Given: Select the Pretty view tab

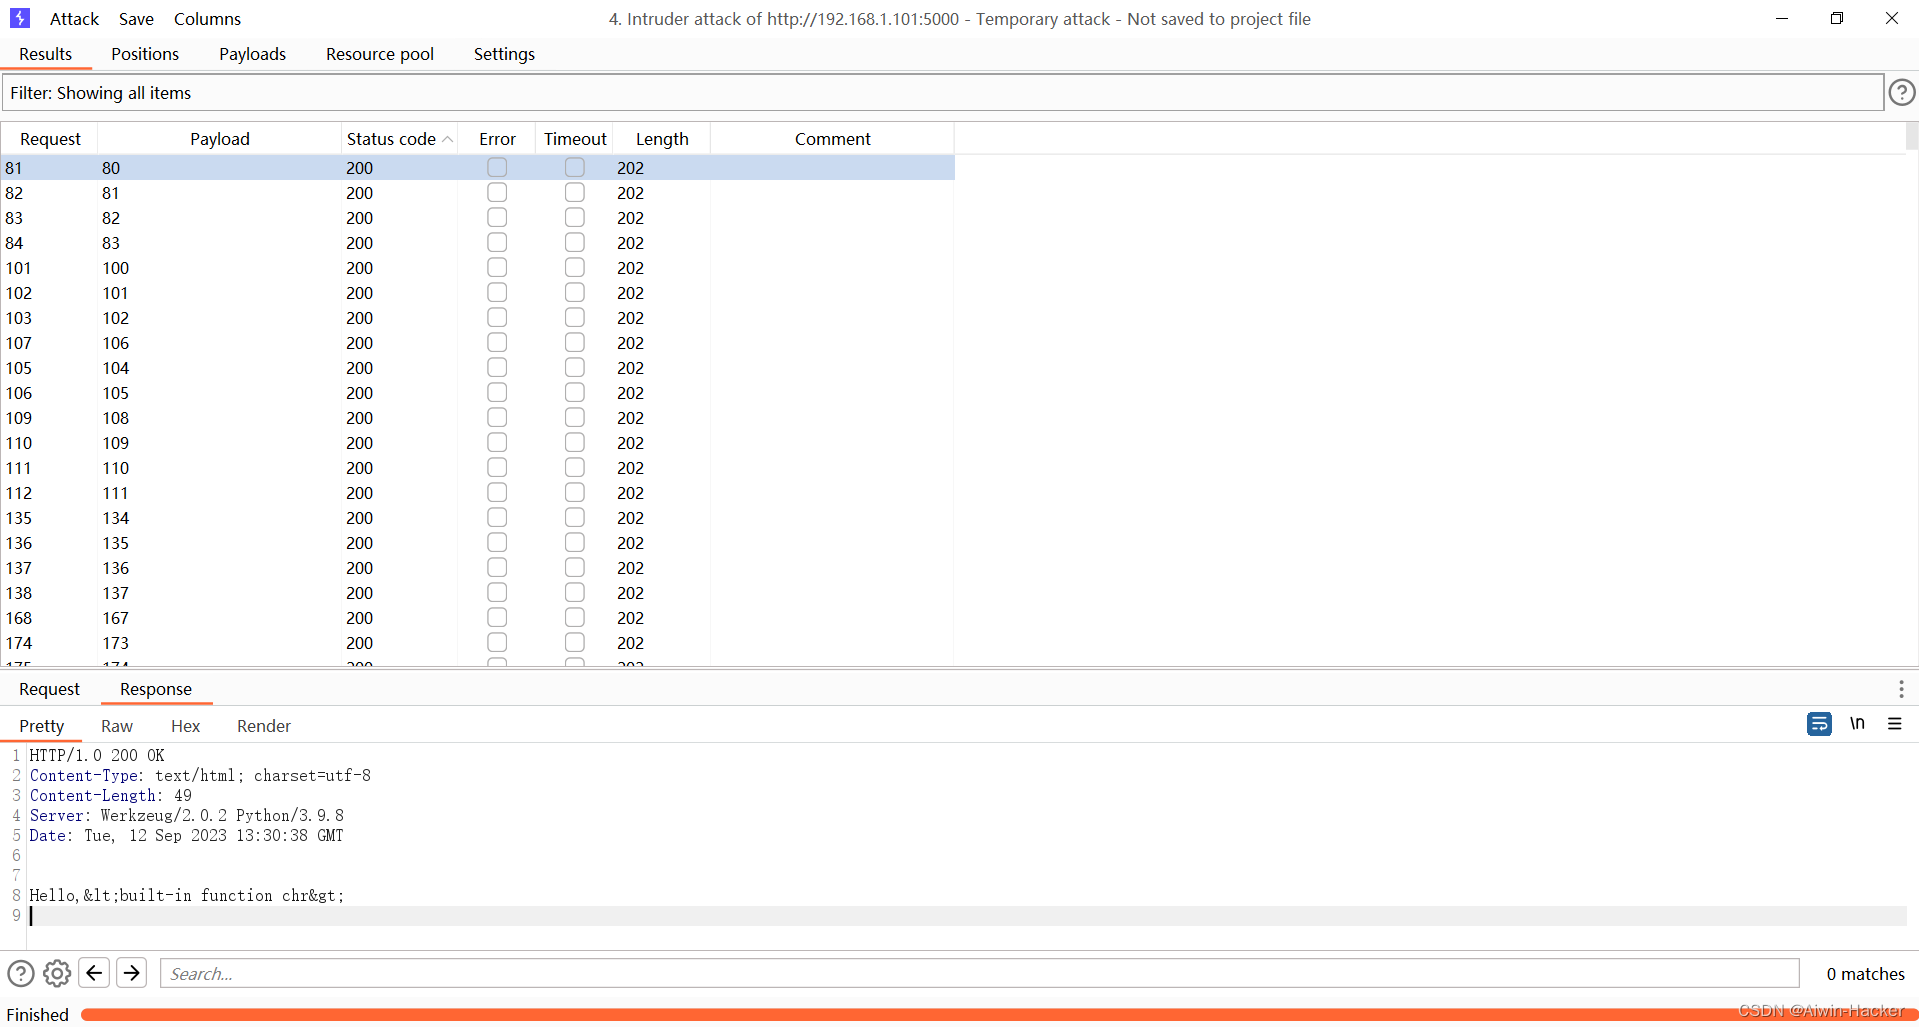Looking at the screenshot, I should point(41,726).
